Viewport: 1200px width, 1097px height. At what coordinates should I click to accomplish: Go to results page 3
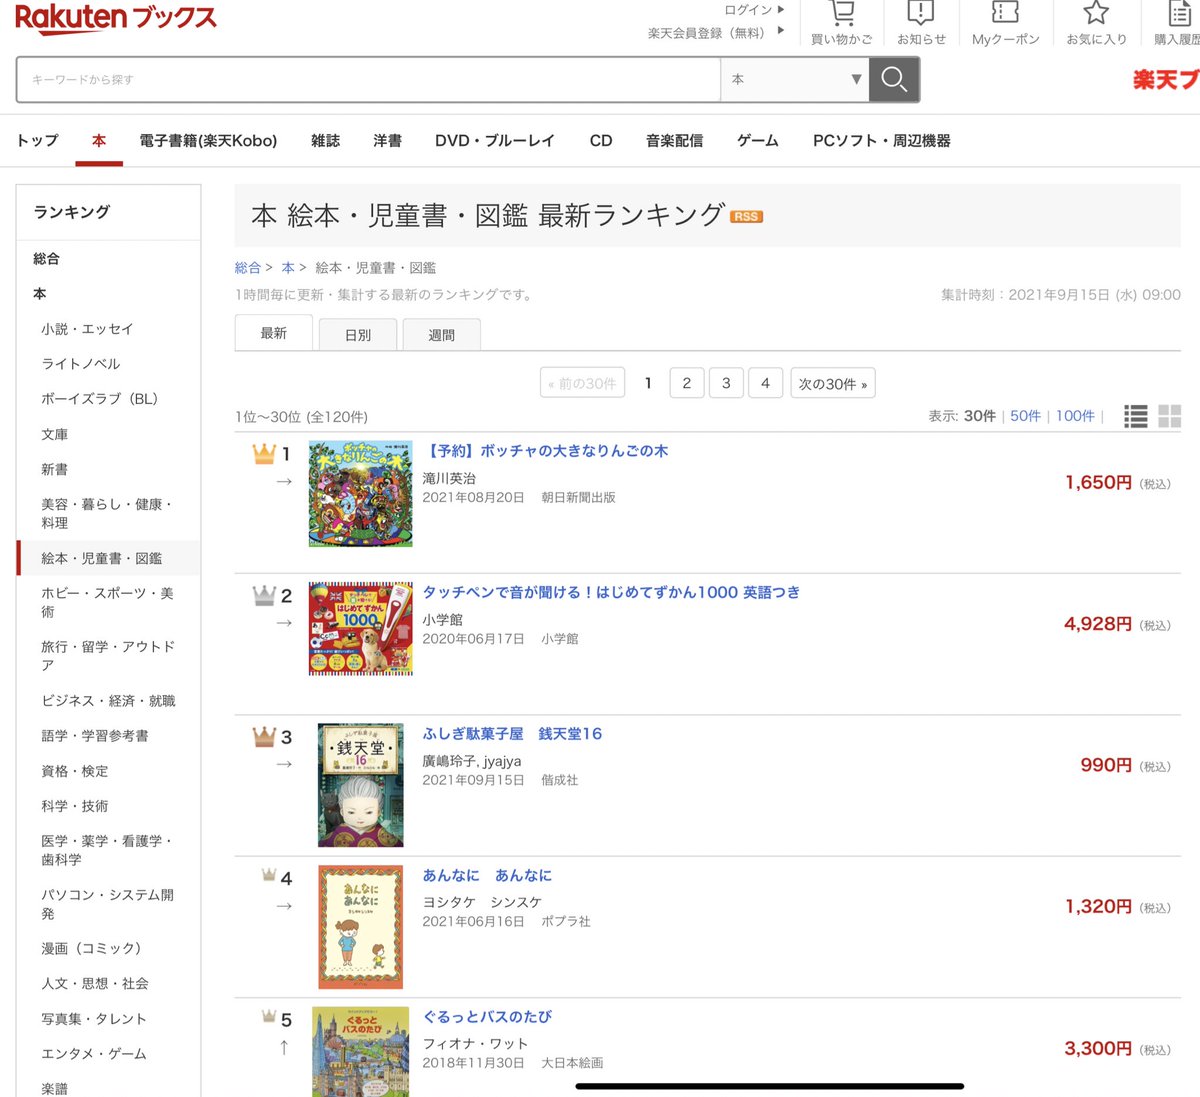click(x=726, y=383)
